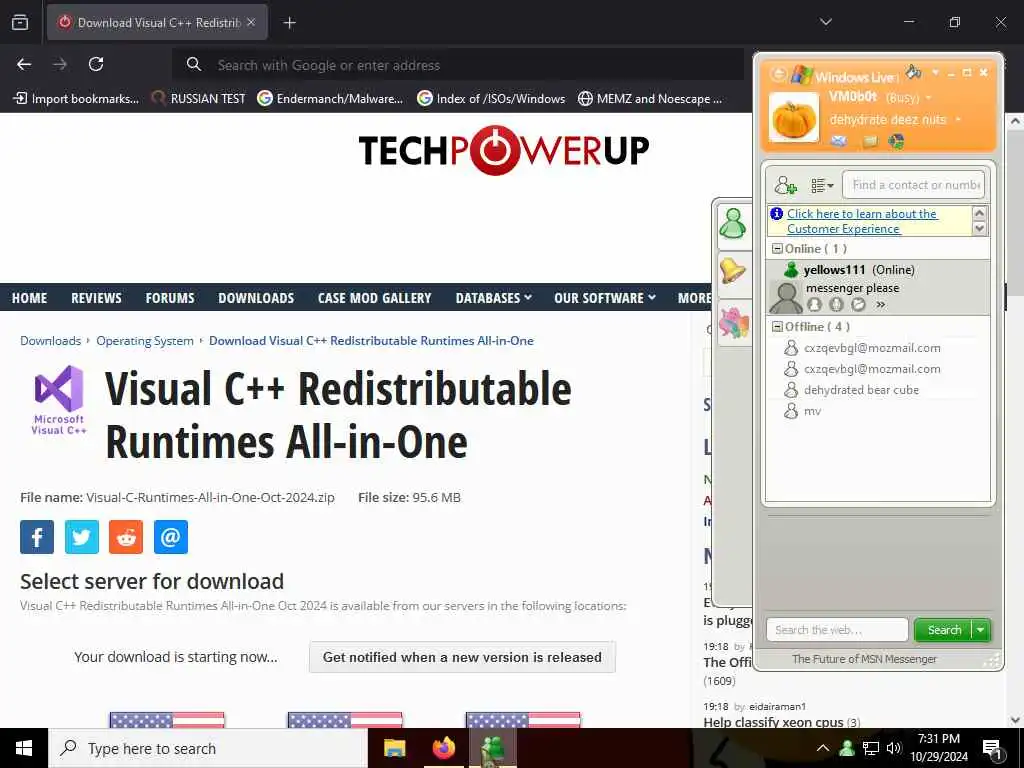The width and height of the screenshot is (1024, 768).
Task: Open the Windows Start menu
Action: pyautogui.click(x=24, y=748)
